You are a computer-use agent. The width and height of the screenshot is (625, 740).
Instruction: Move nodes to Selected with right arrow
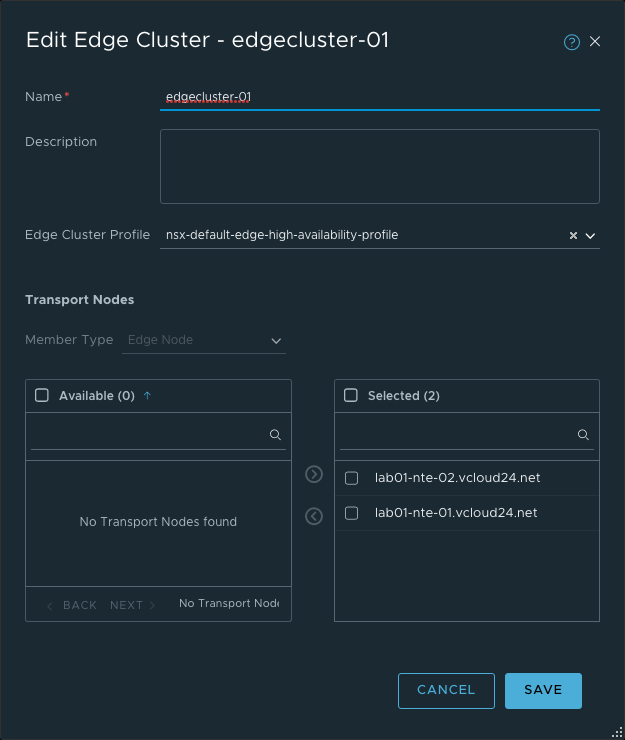click(314, 474)
